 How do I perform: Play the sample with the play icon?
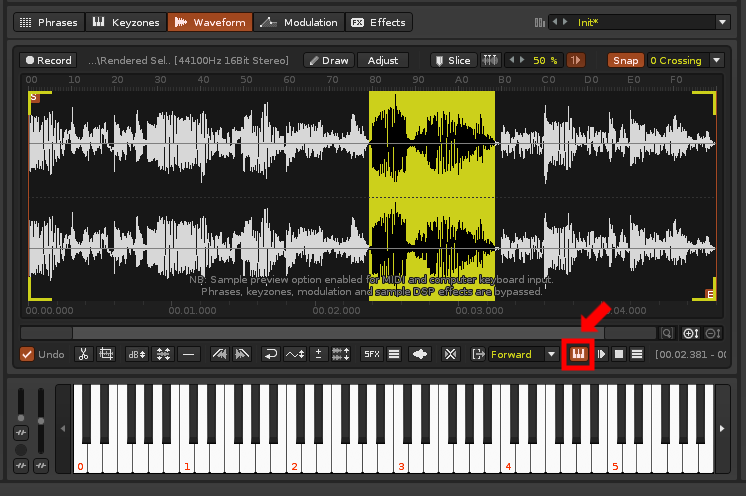coord(601,354)
